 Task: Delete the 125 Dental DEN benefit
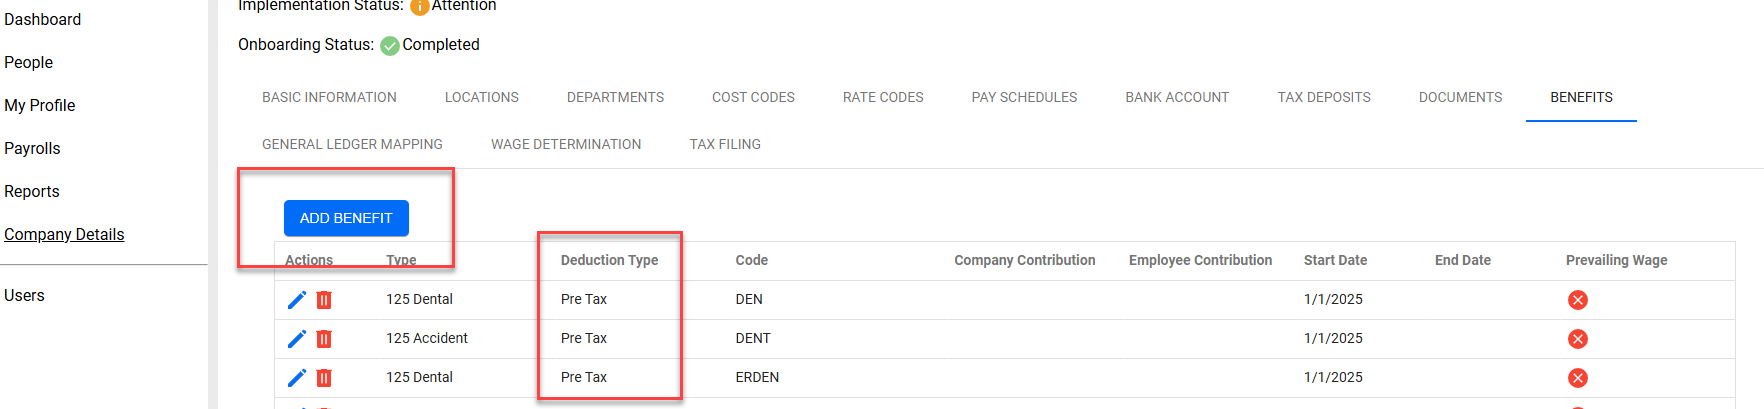(x=324, y=300)
